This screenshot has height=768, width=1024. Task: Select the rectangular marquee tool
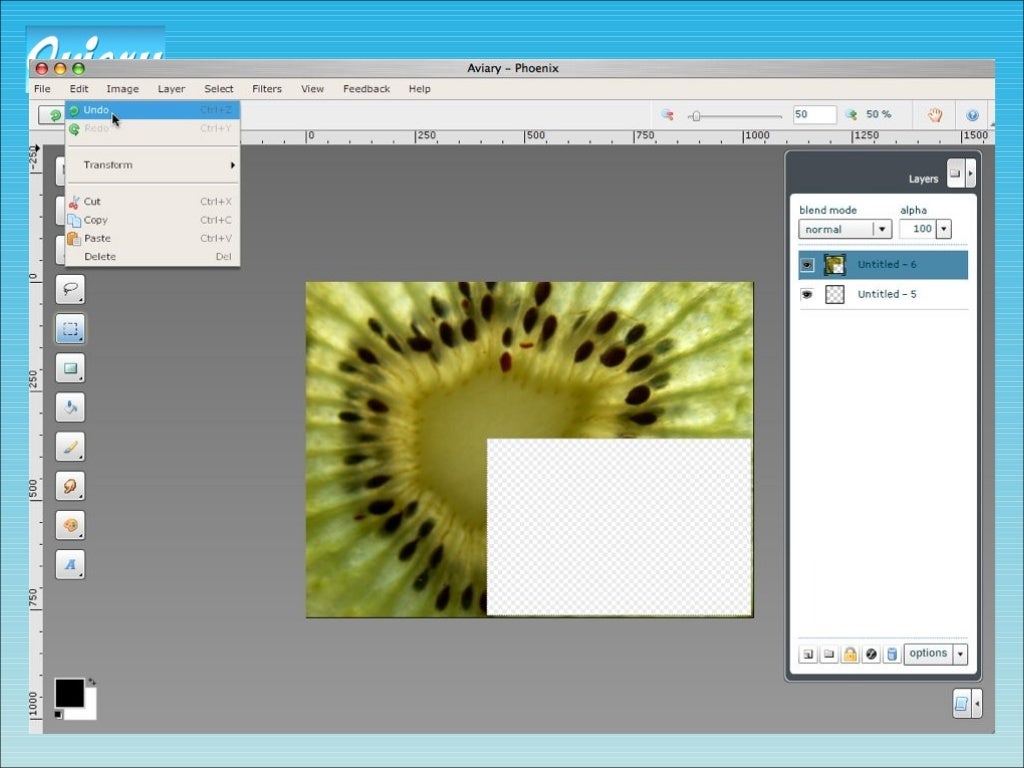(x=70, y=328)
